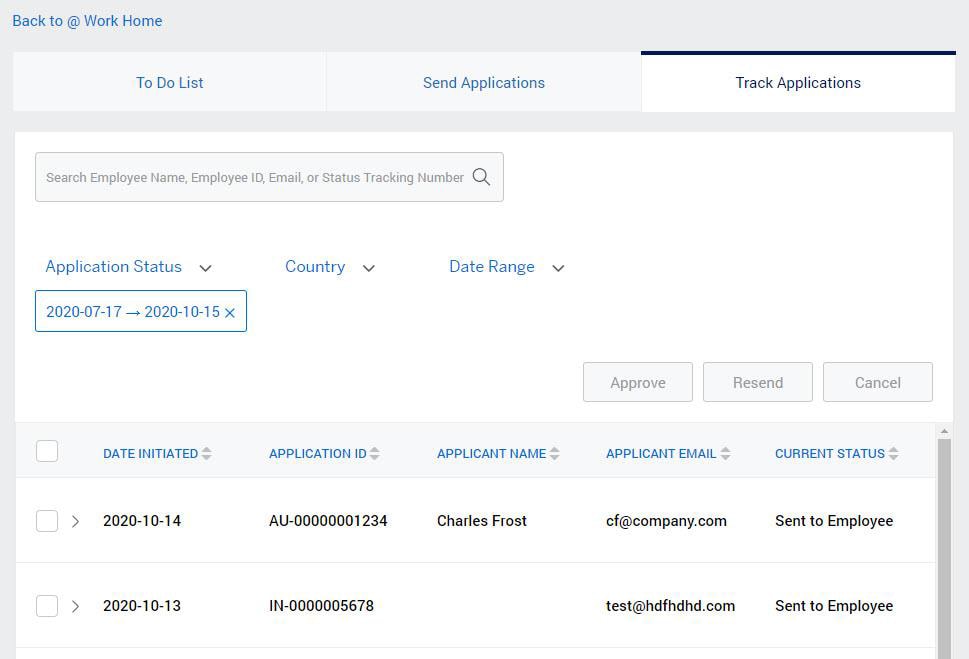Sort the Application ID column

pos(375,453)
